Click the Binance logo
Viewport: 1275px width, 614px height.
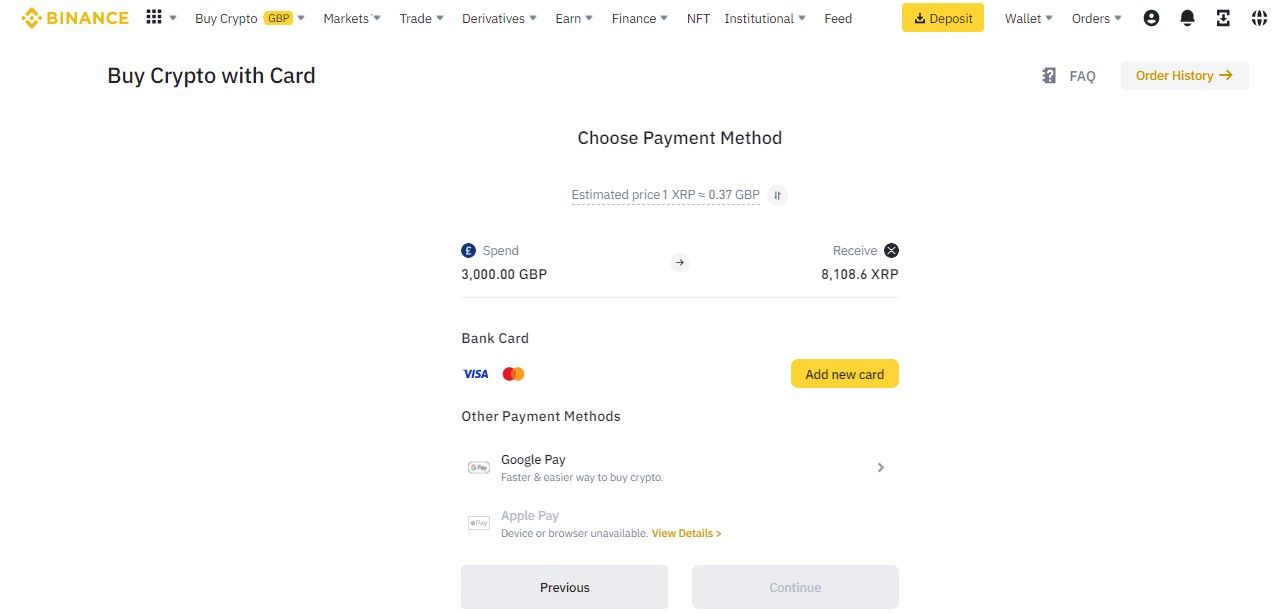coord(75,18)
